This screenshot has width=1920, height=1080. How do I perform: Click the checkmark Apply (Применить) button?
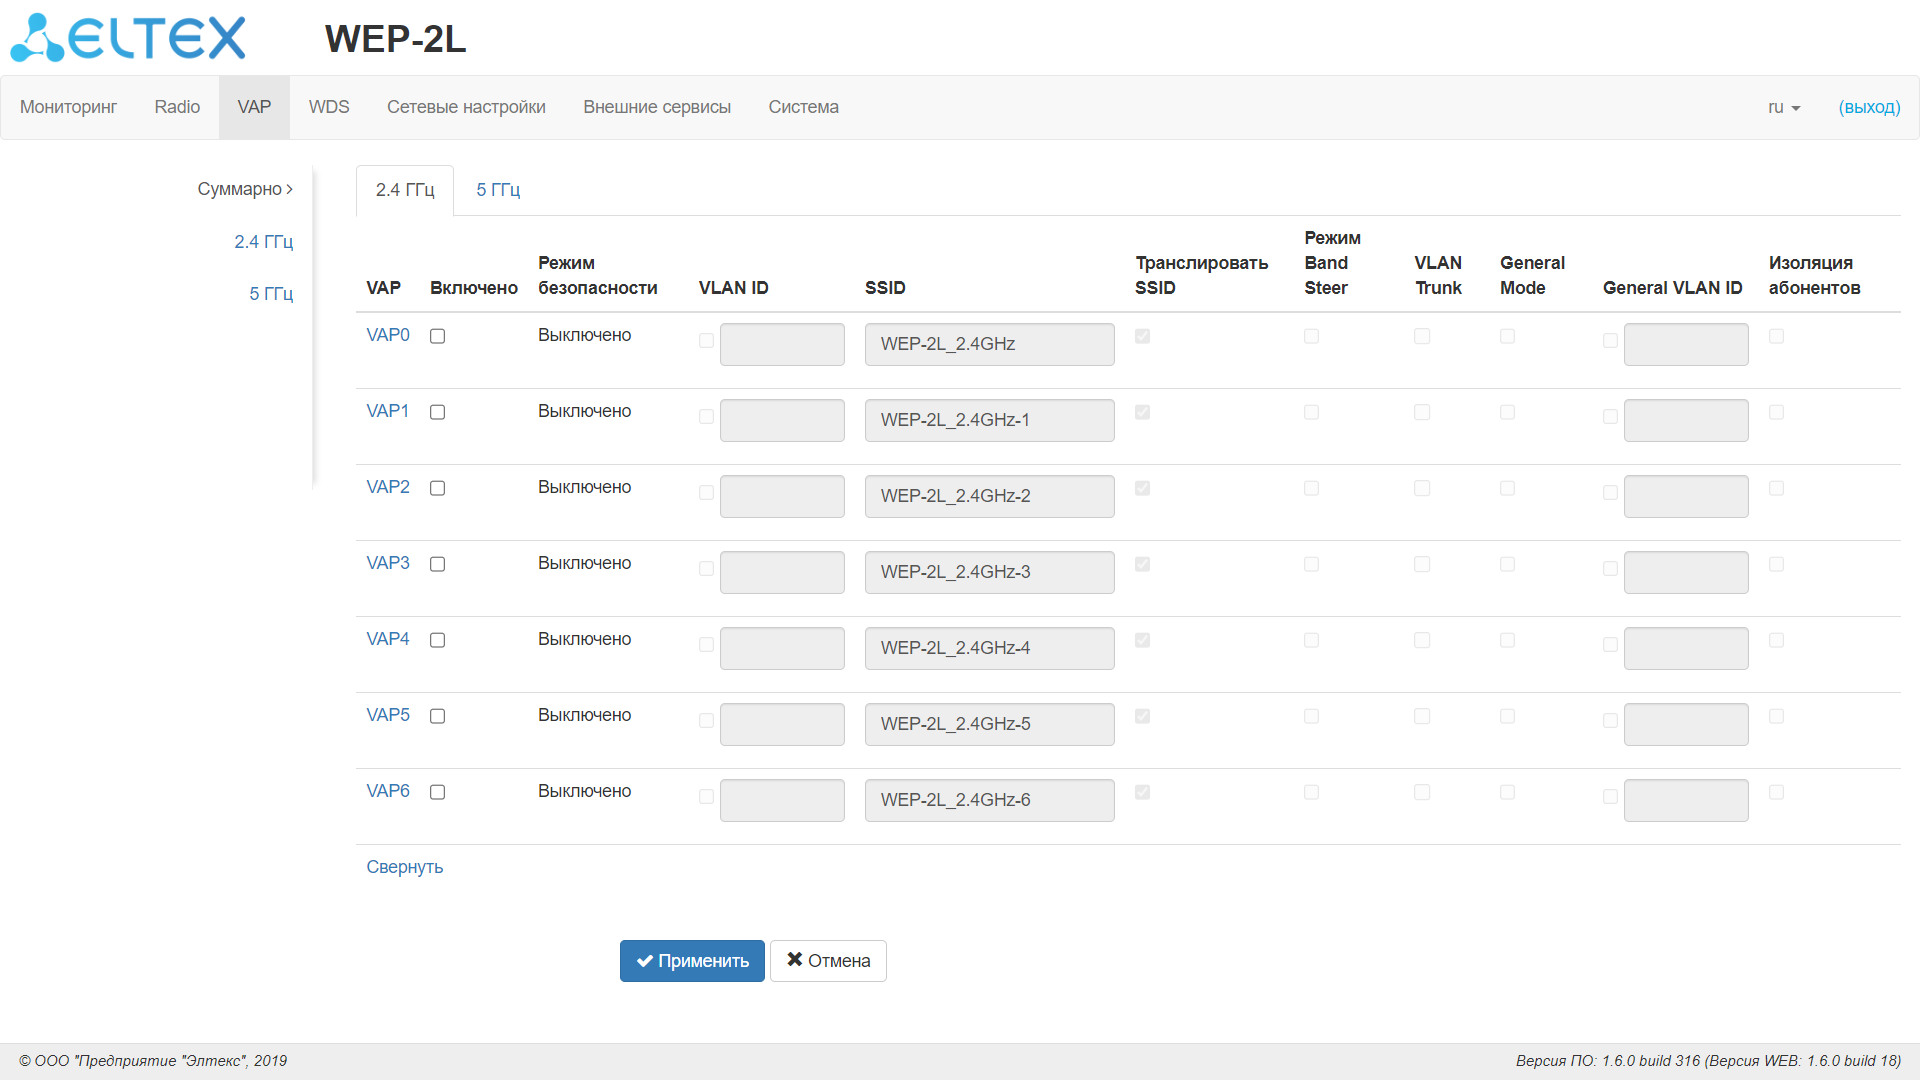[692, 961]
